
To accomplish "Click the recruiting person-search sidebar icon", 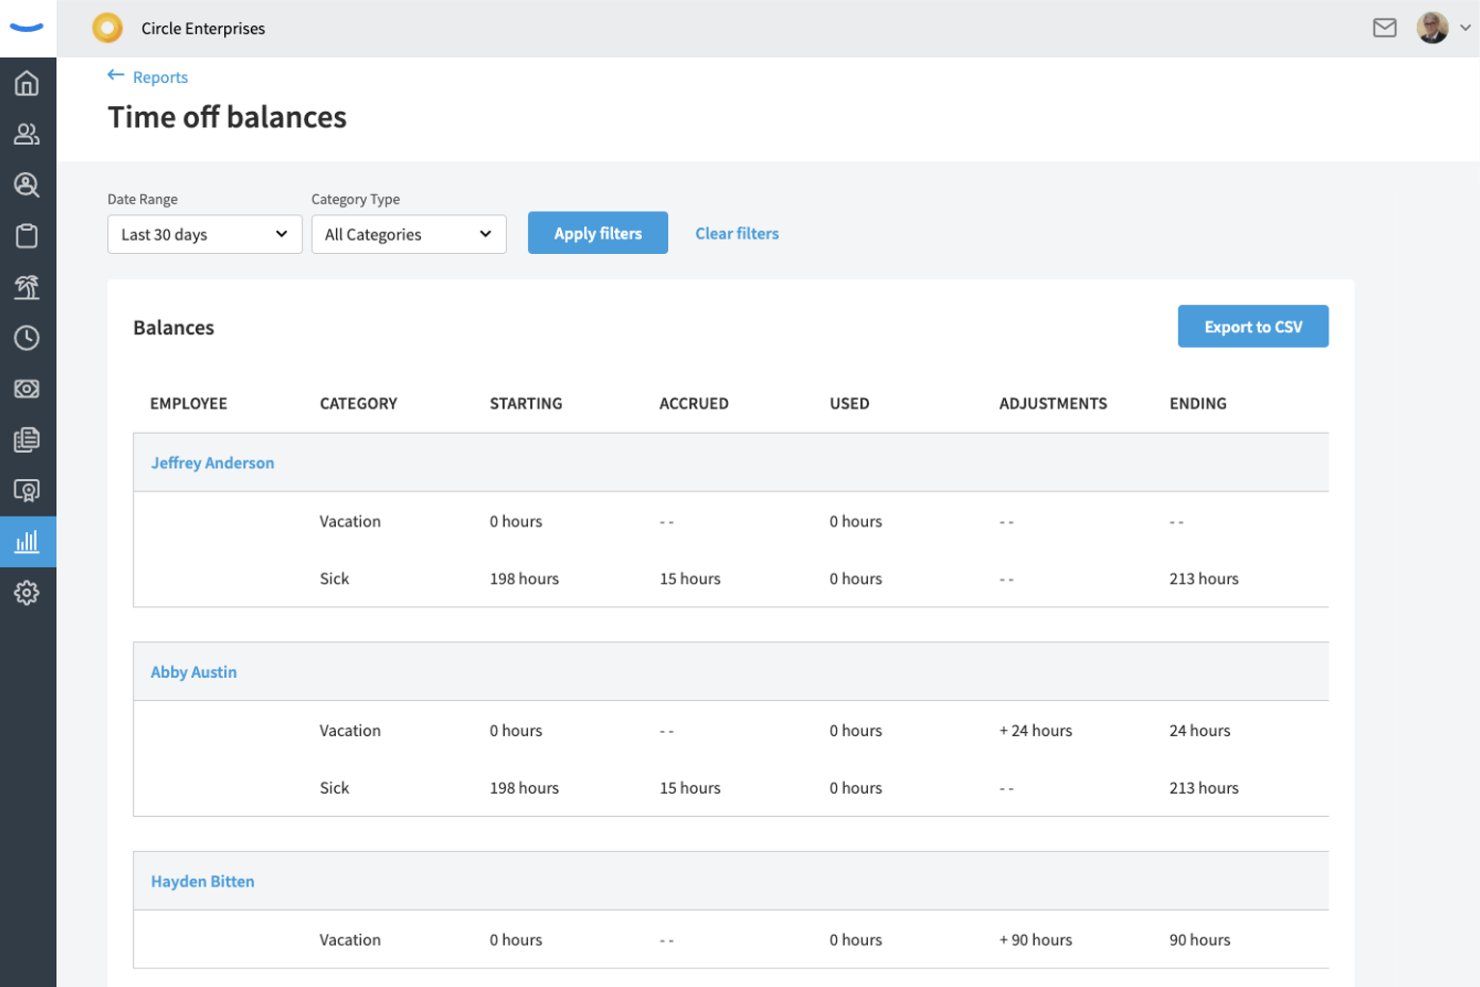I will pos(27,185).
